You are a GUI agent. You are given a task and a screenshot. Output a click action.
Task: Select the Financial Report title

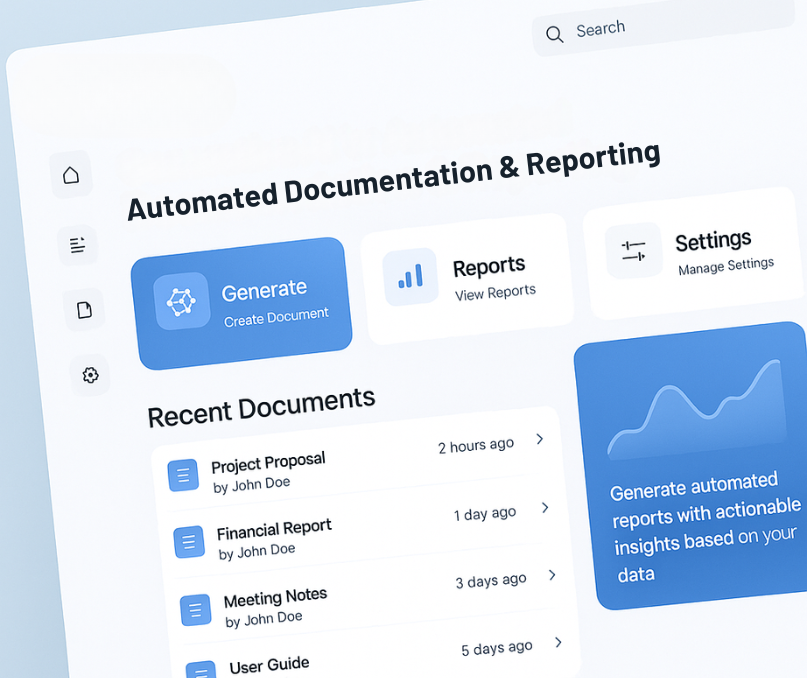click(274, 530)
